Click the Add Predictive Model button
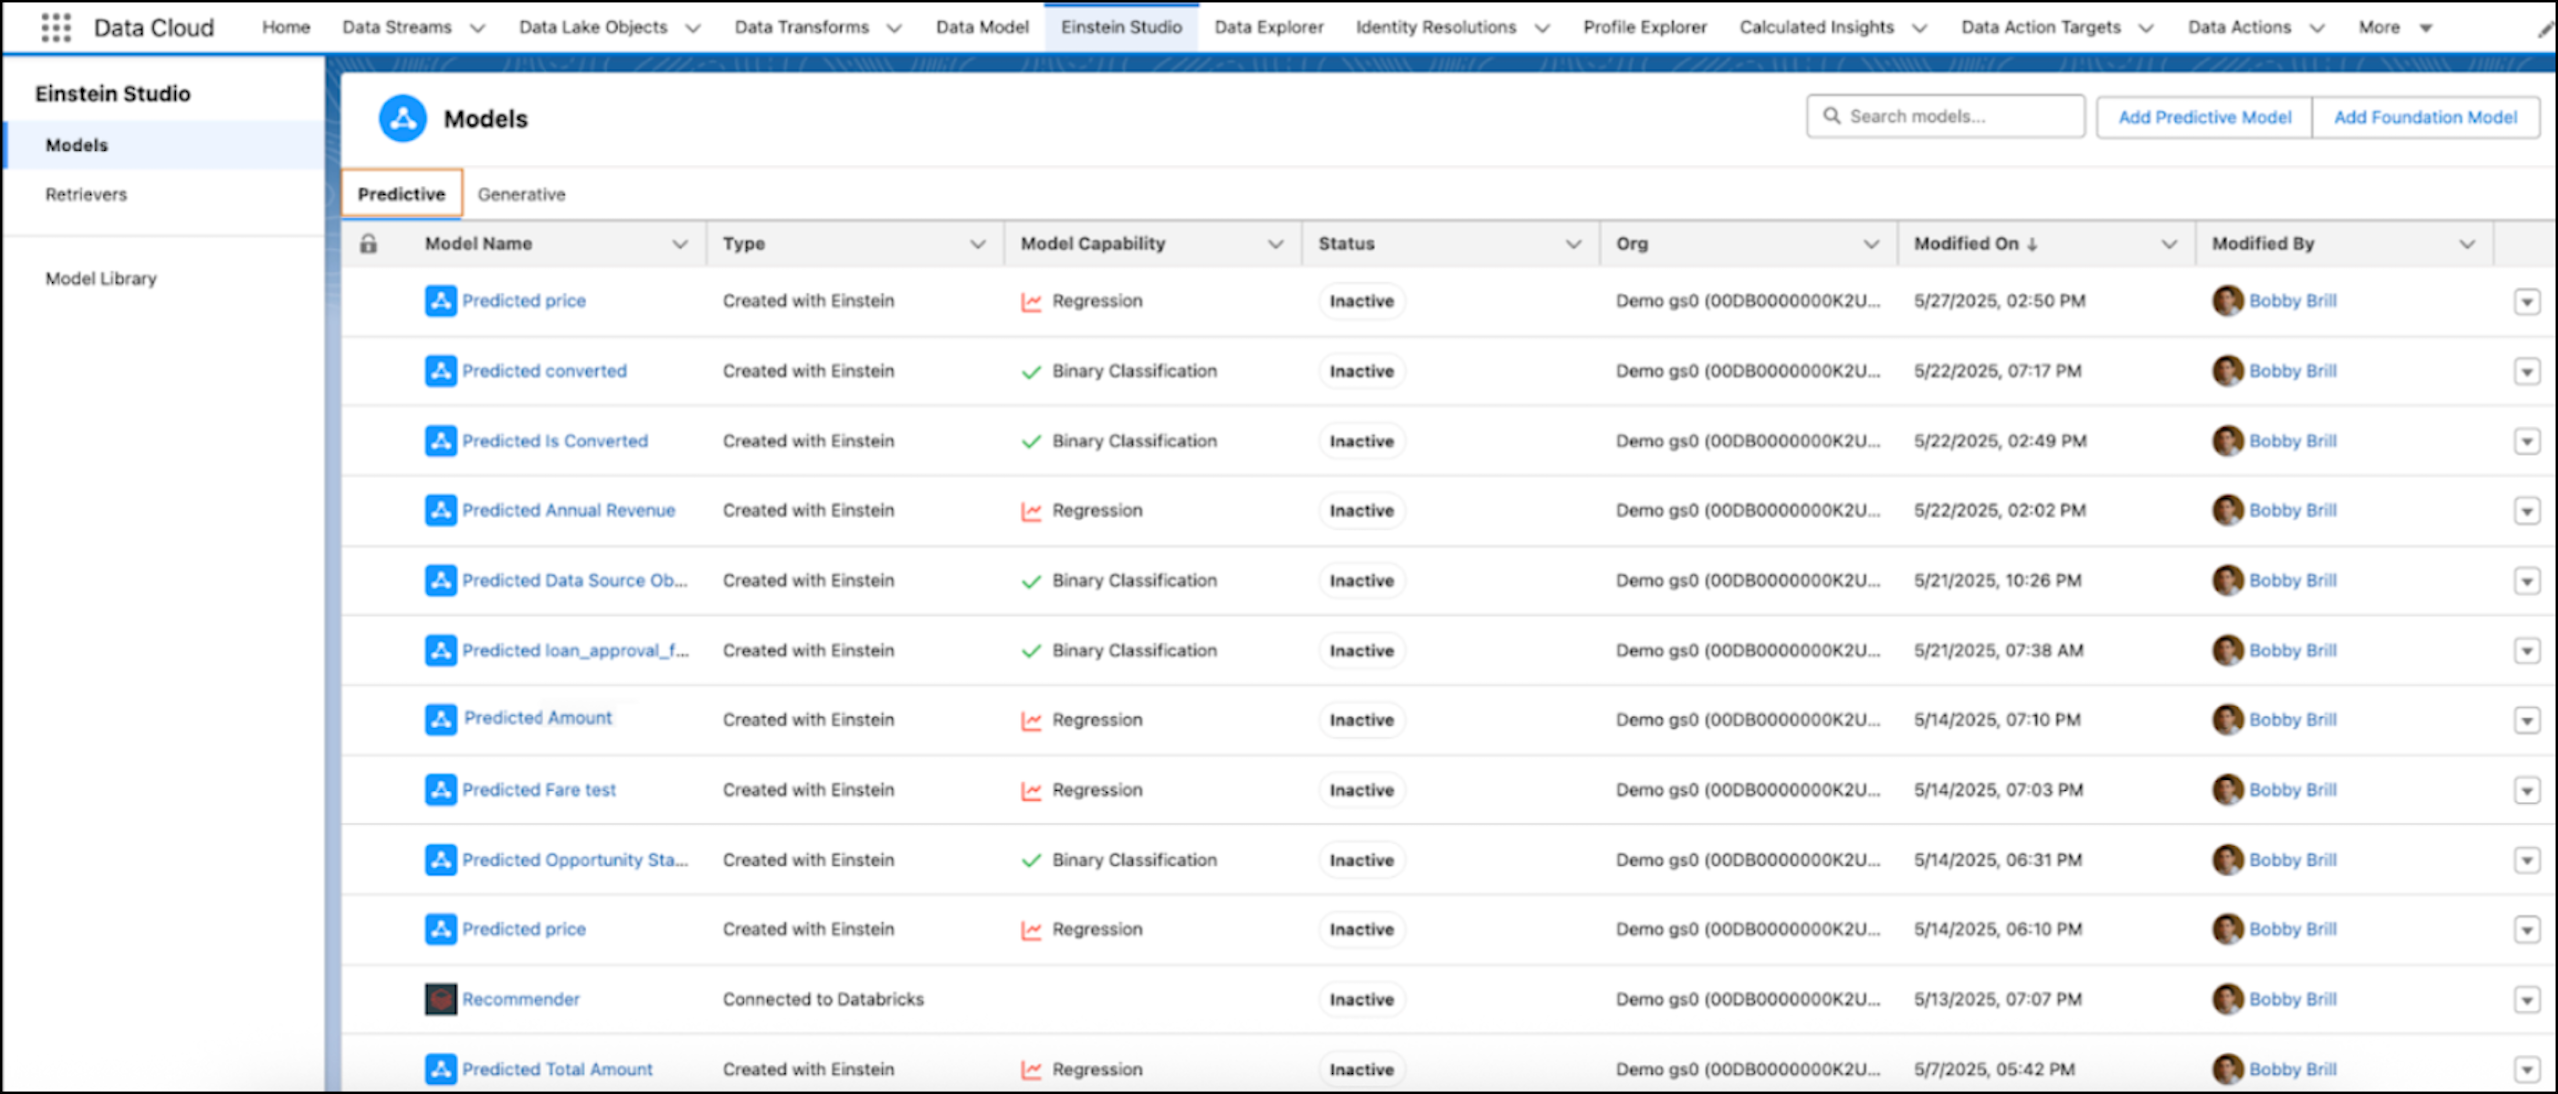 [x=2205, y=117]
